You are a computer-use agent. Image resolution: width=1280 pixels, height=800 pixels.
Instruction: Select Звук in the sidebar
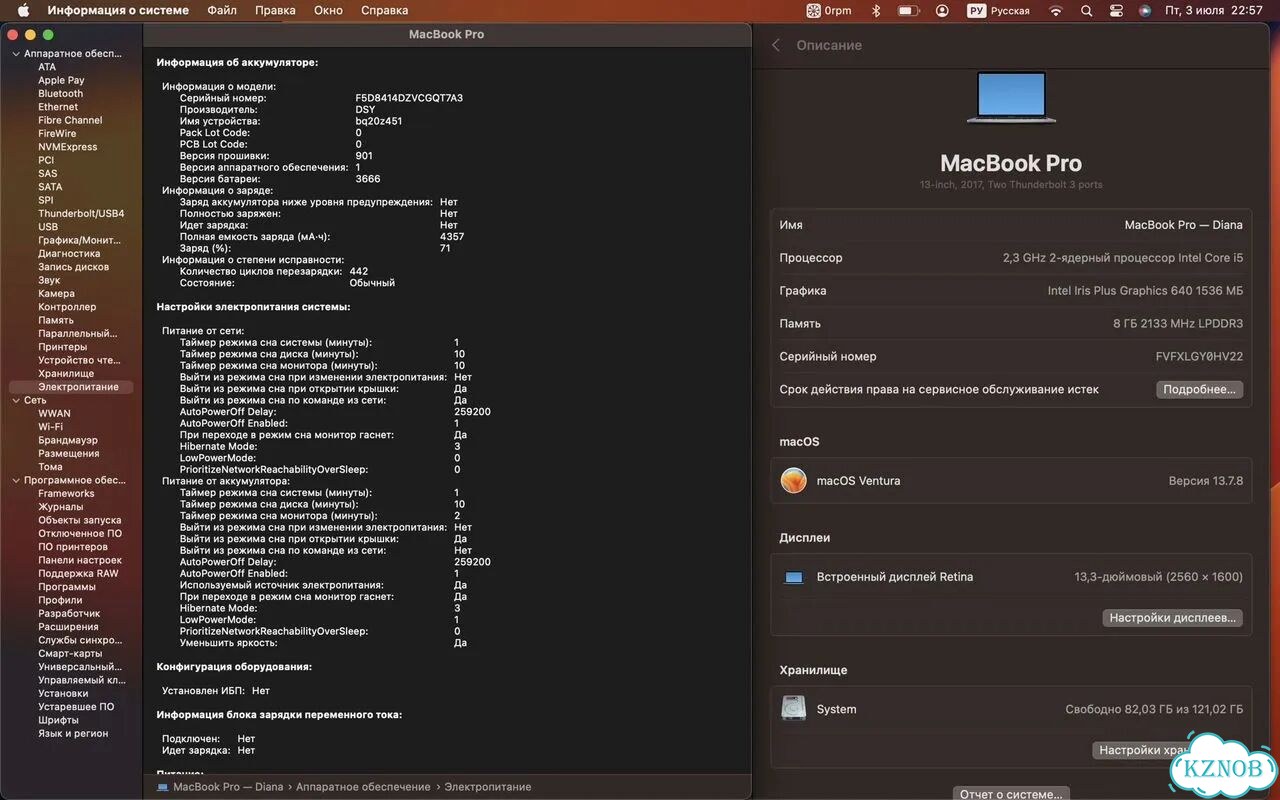coord(49,280)
